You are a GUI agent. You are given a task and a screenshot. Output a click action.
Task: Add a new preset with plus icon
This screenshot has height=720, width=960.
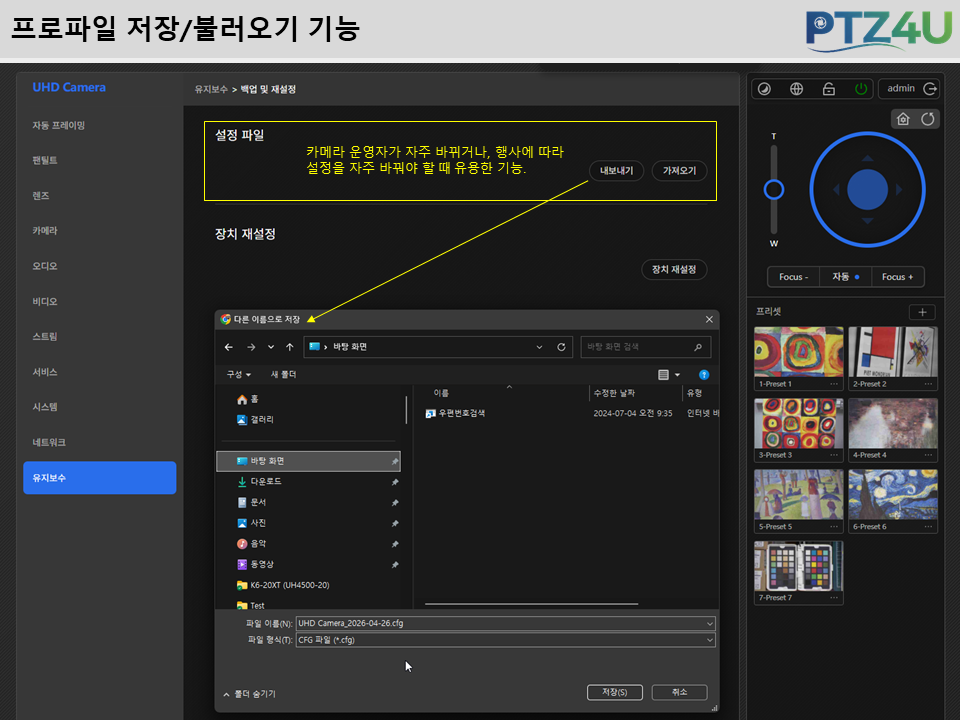[922, 312]
